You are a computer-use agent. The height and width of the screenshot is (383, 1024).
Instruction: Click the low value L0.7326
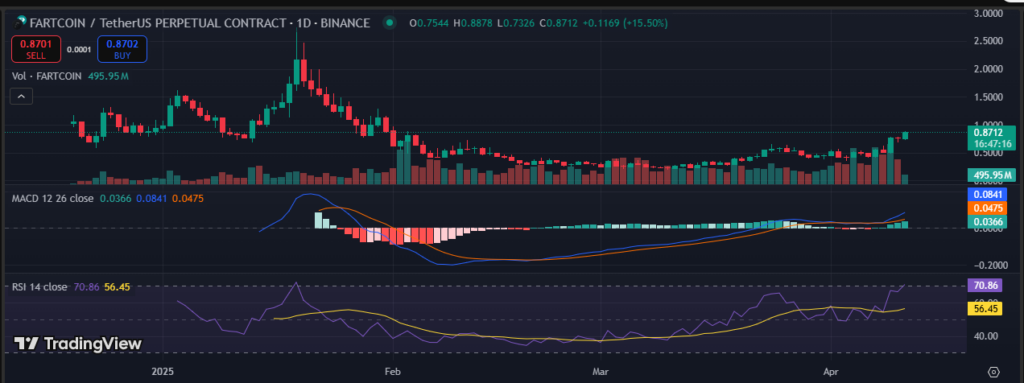(515, 24)
